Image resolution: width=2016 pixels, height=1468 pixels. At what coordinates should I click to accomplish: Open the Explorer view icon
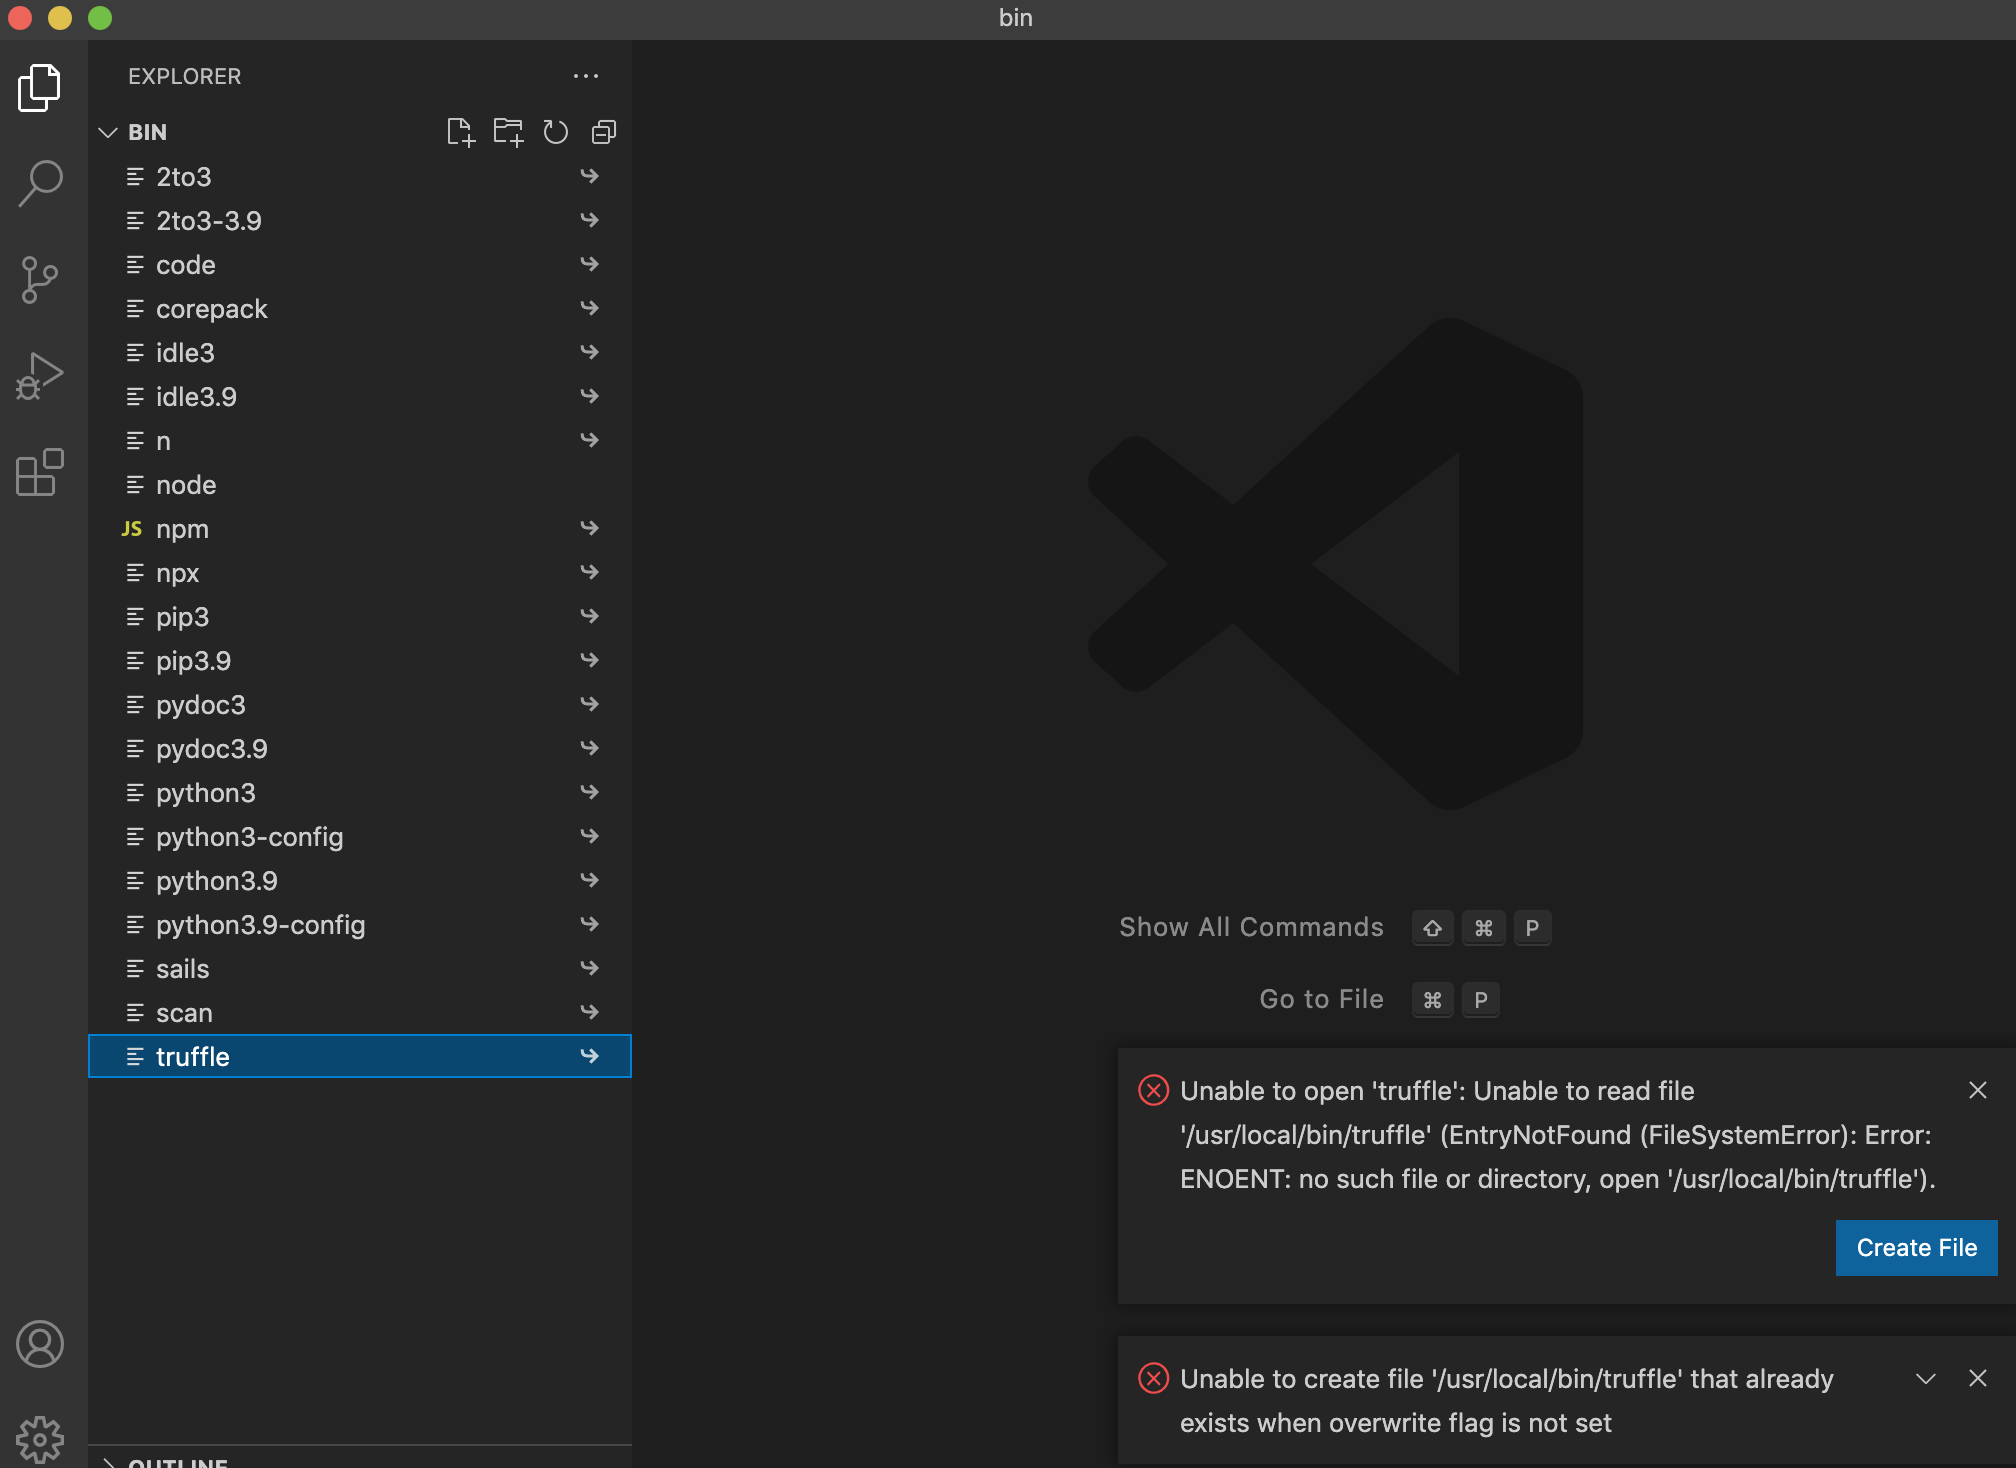tap(40, 88)
